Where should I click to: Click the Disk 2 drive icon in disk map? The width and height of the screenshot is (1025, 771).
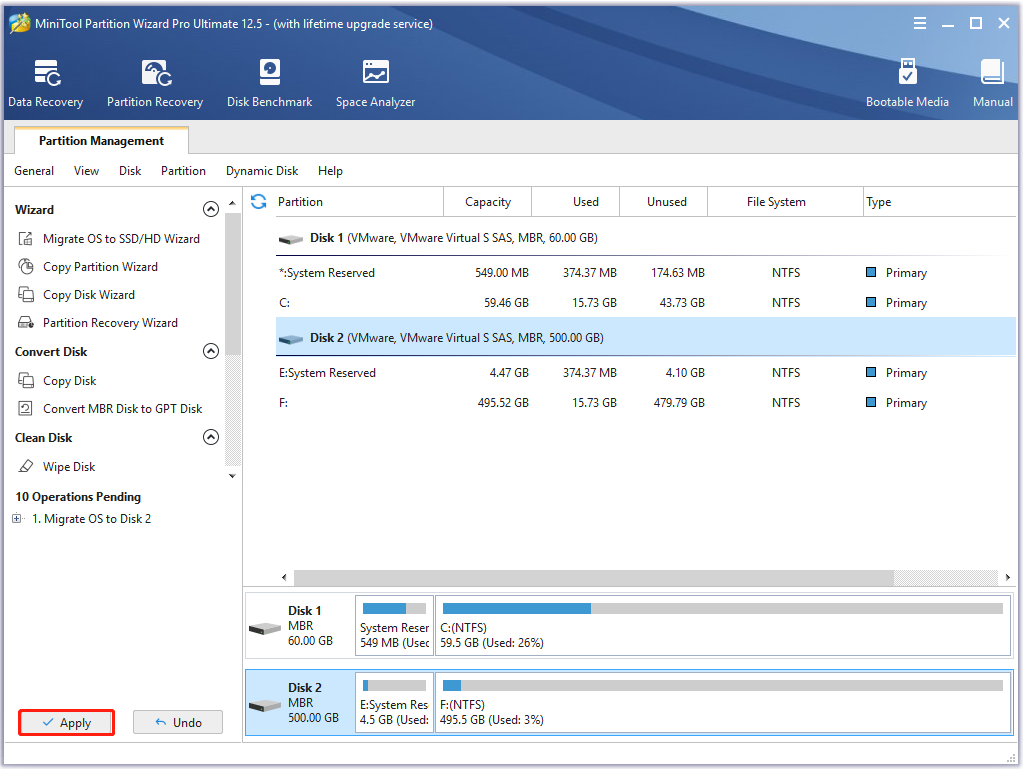pos(265,706)
